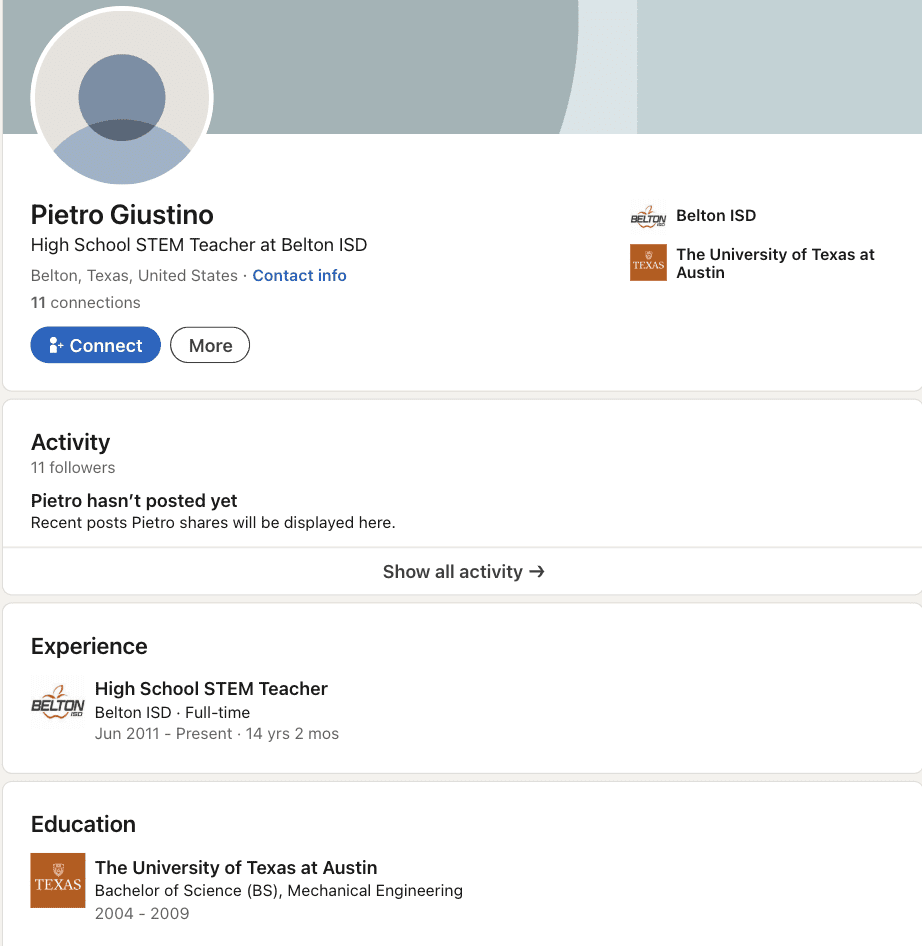This screenshot has height=946, width=922.
Task: Click the Belton ISD logo in top card
Action: [x=648, y=217]
